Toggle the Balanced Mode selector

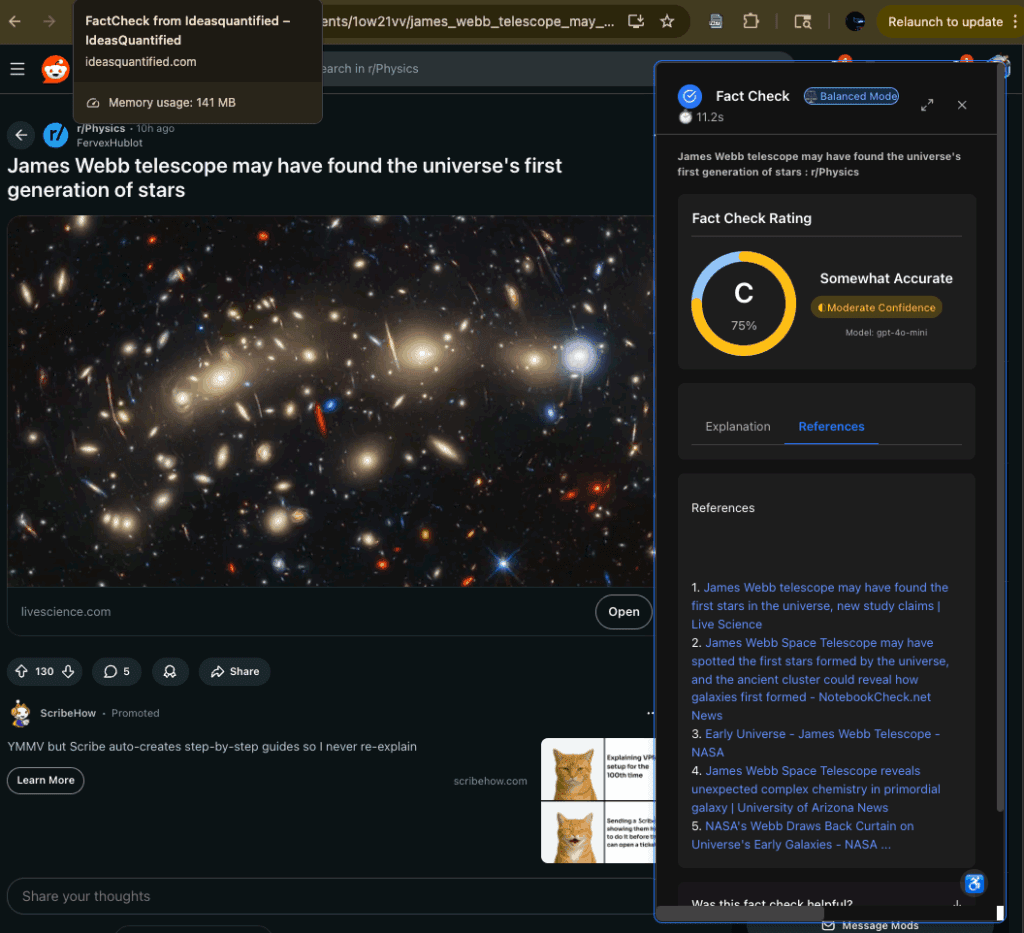pyautogui.click(x=851, y=96)
